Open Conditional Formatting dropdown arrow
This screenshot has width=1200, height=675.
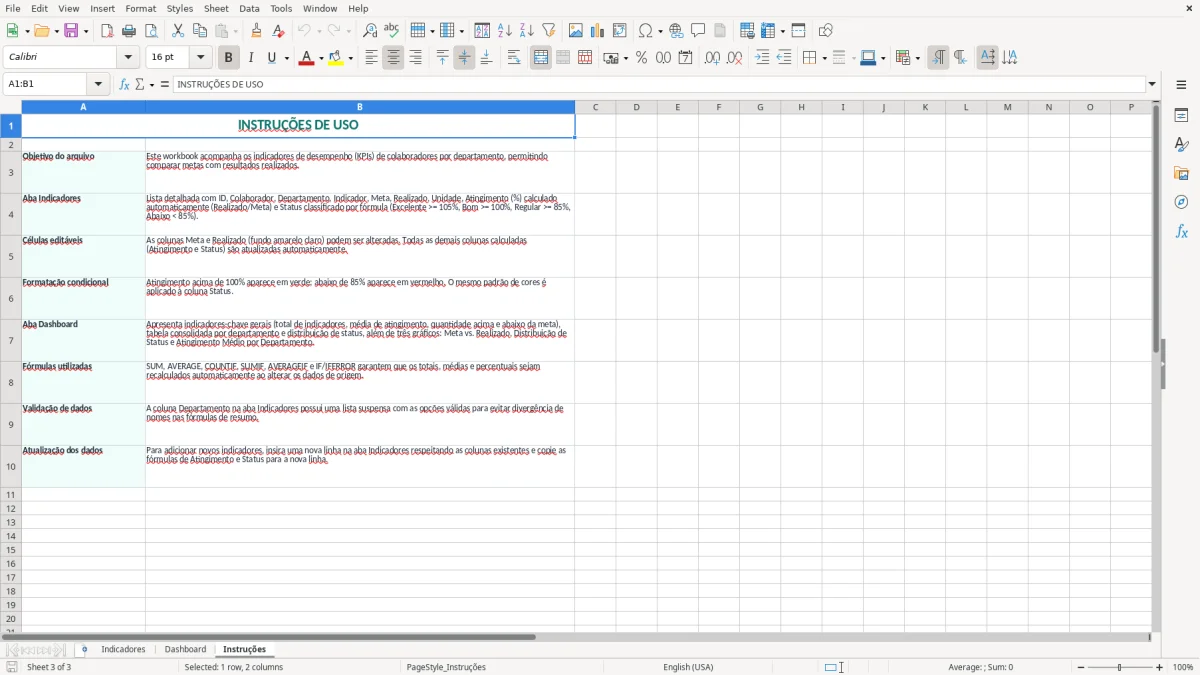point(918,58)
